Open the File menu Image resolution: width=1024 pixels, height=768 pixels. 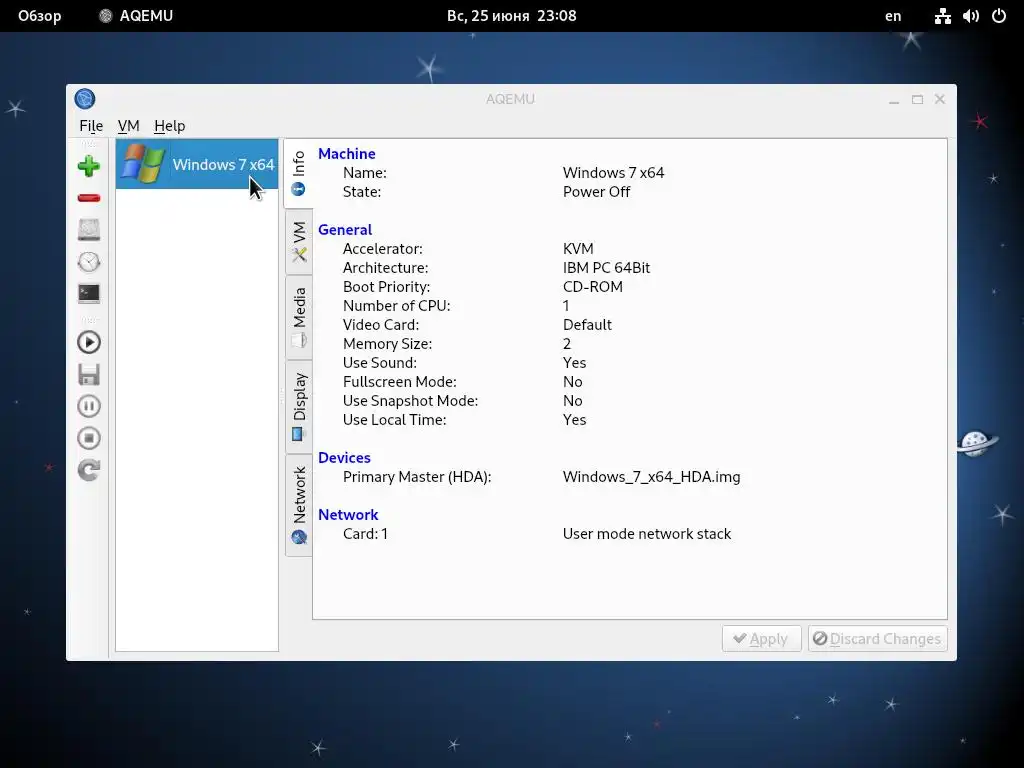tap(91, 126)
